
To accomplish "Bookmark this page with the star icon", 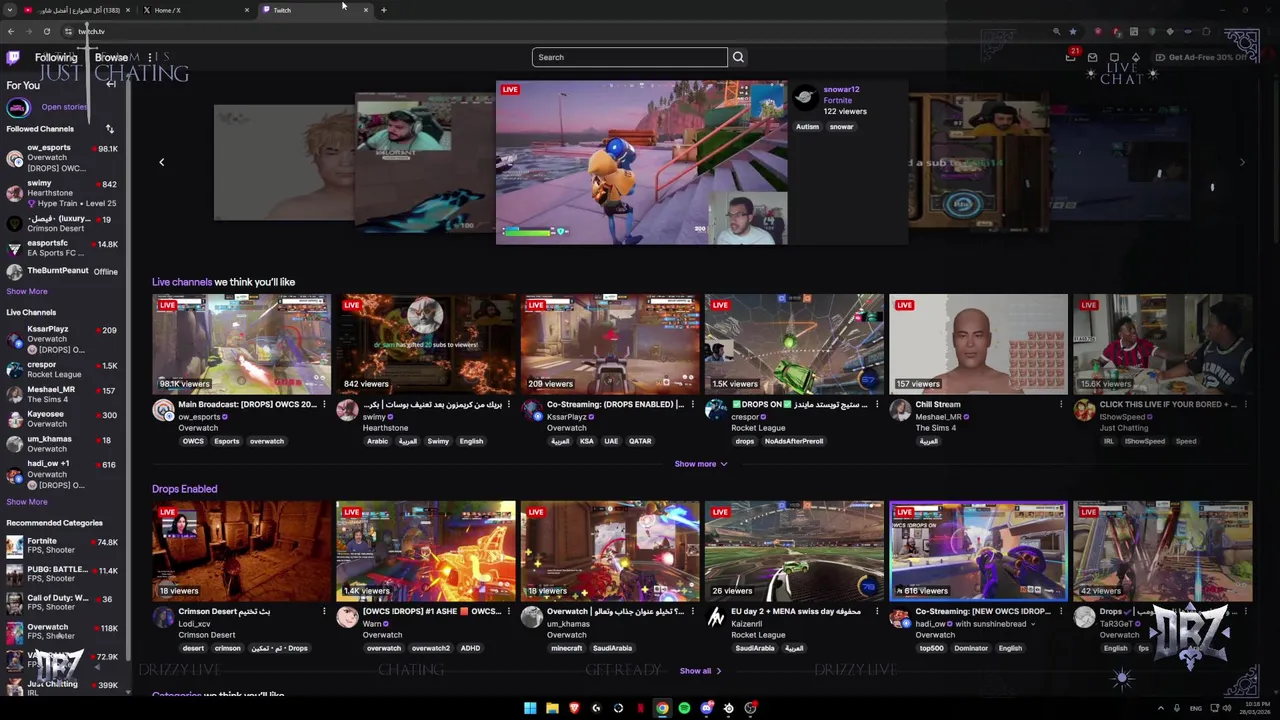I will pos(1072,32).
